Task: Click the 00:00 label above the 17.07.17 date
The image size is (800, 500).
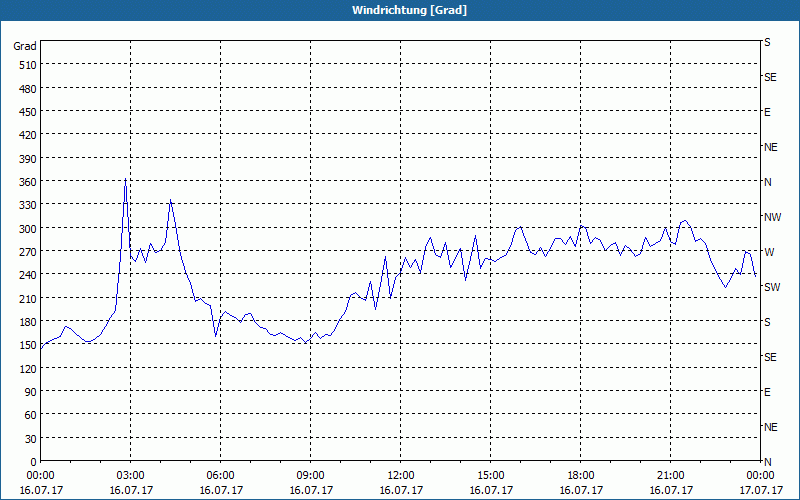Action: pos(761,476)
